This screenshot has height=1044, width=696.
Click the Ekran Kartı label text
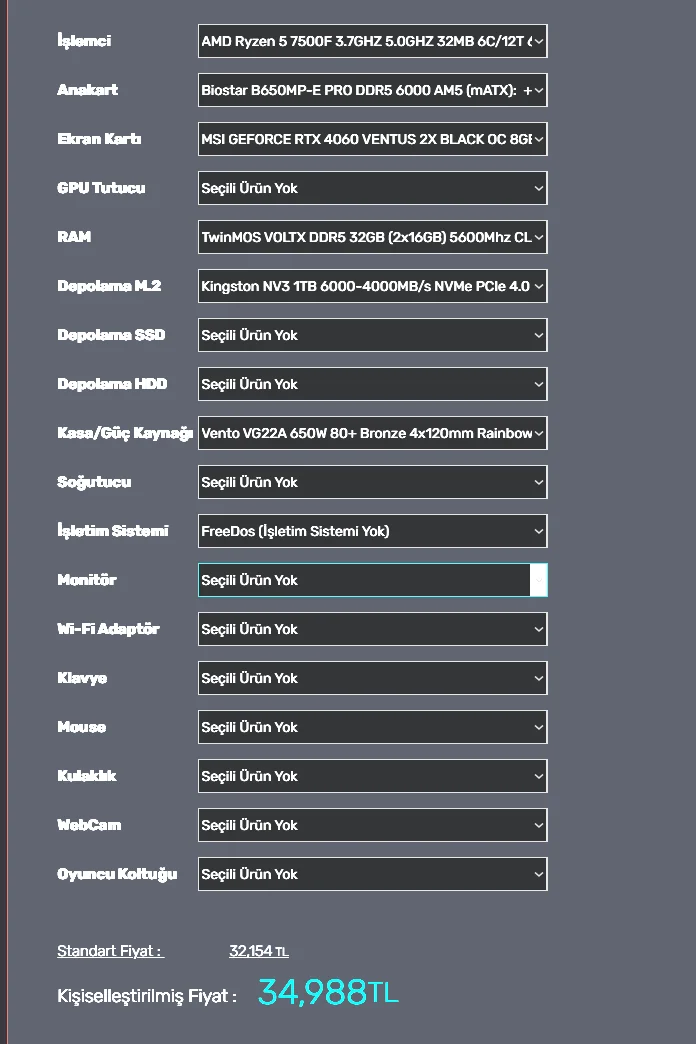click(99, 138)
